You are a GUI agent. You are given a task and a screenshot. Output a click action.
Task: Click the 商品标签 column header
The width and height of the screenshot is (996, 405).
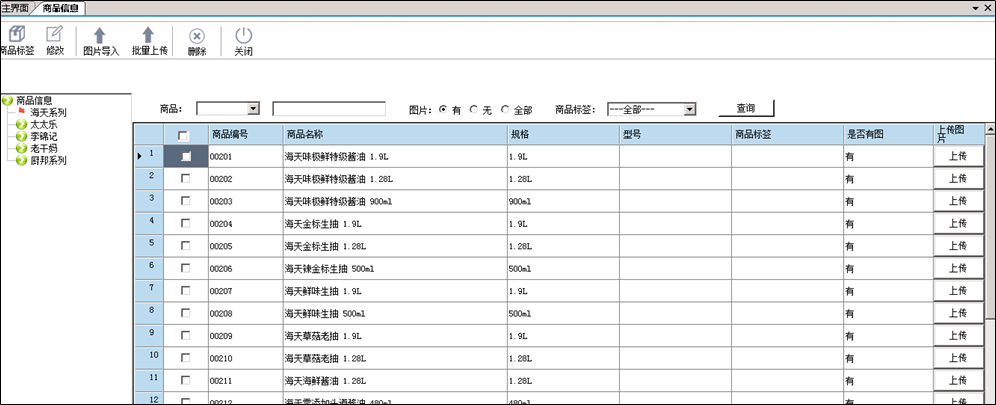point(788,135)
